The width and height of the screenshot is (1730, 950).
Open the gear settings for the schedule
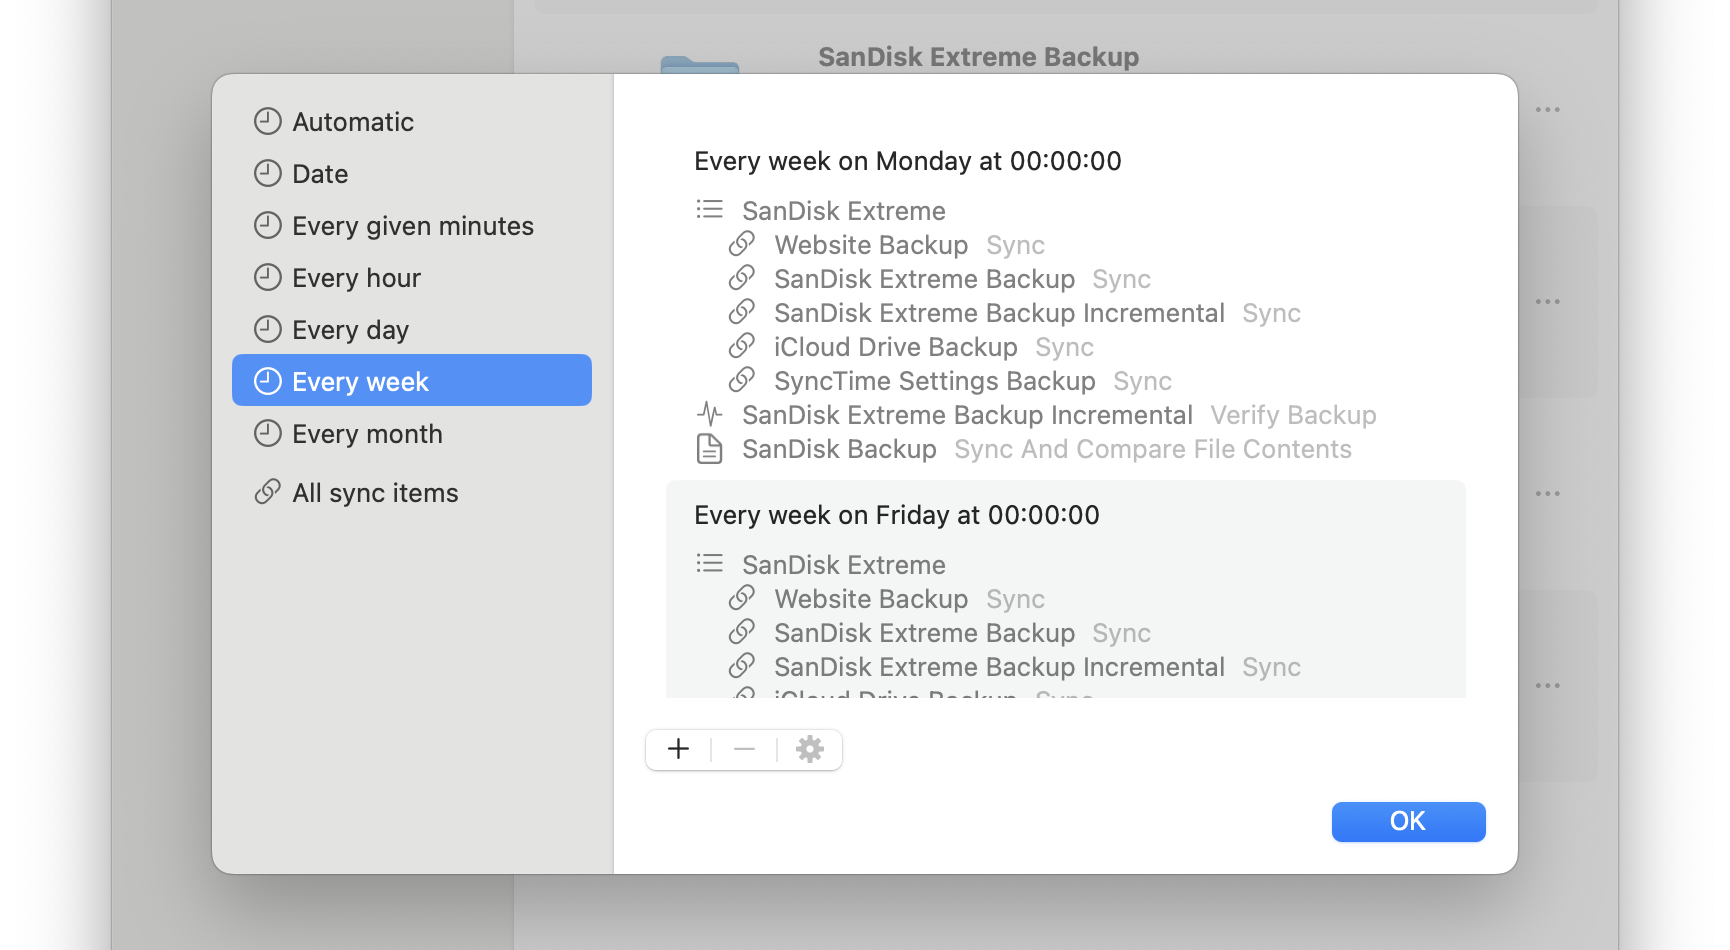(x=810, y=749)
